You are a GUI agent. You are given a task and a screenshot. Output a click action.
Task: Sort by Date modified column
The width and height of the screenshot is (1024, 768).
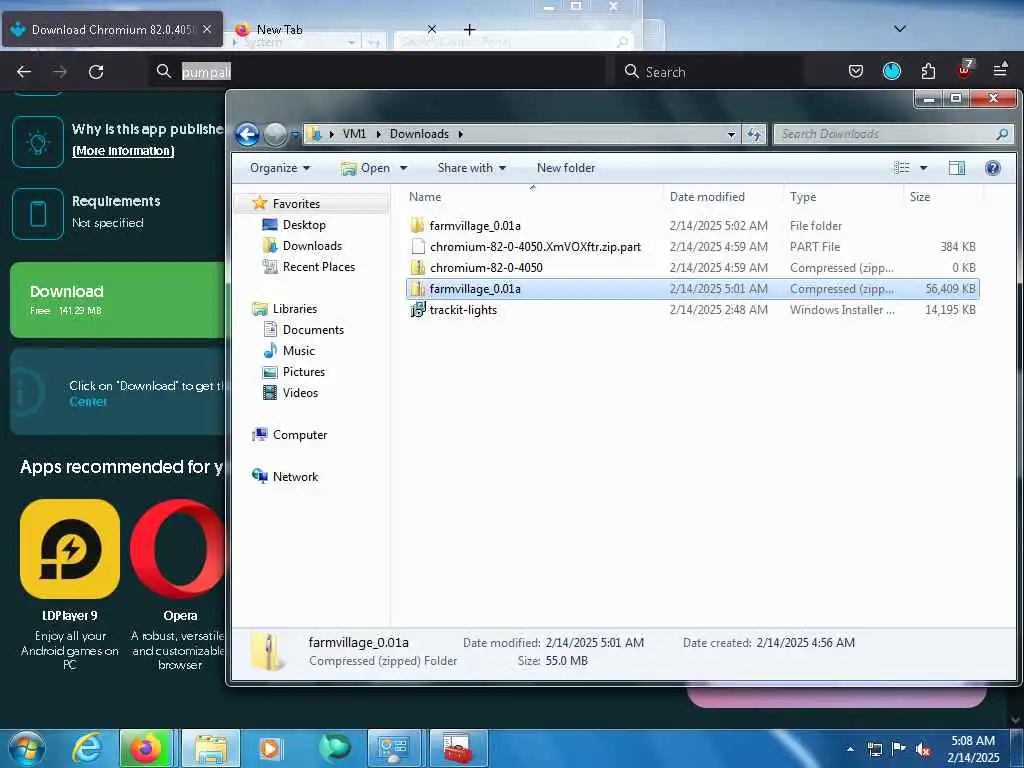click(x=724, y=197)
